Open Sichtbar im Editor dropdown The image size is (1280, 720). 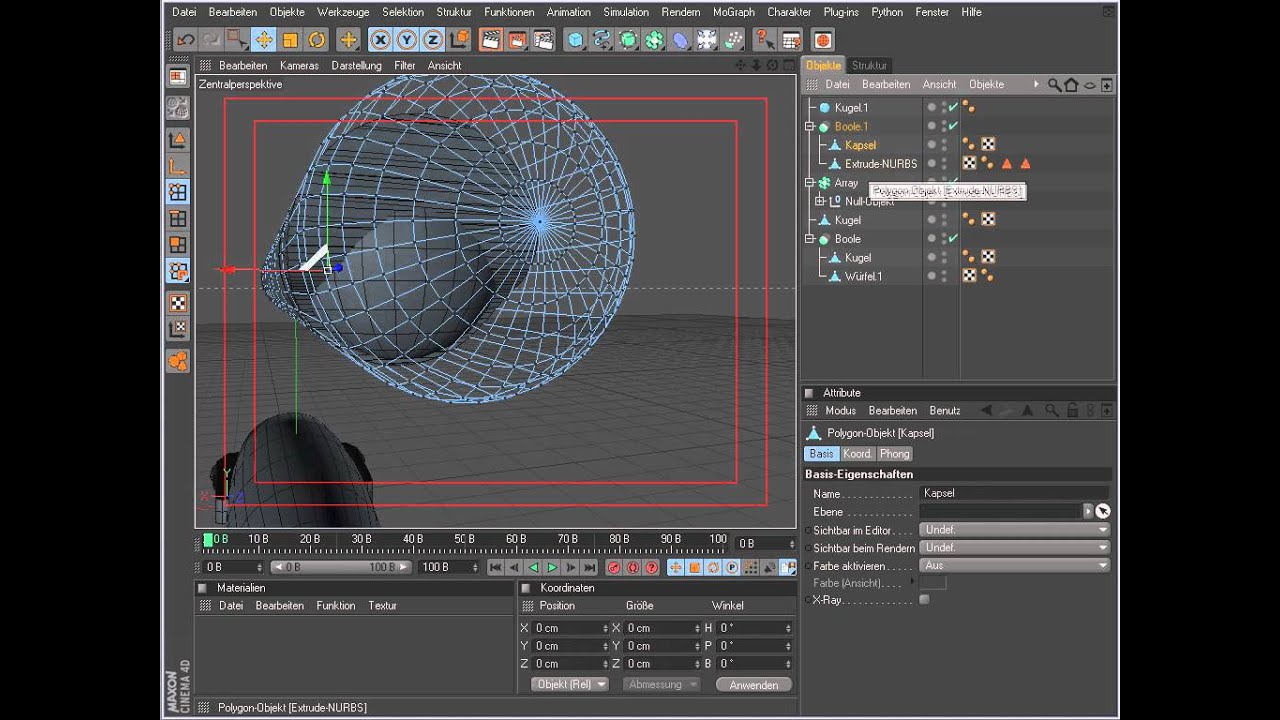pyautogui.click(x=1015, y=530)
